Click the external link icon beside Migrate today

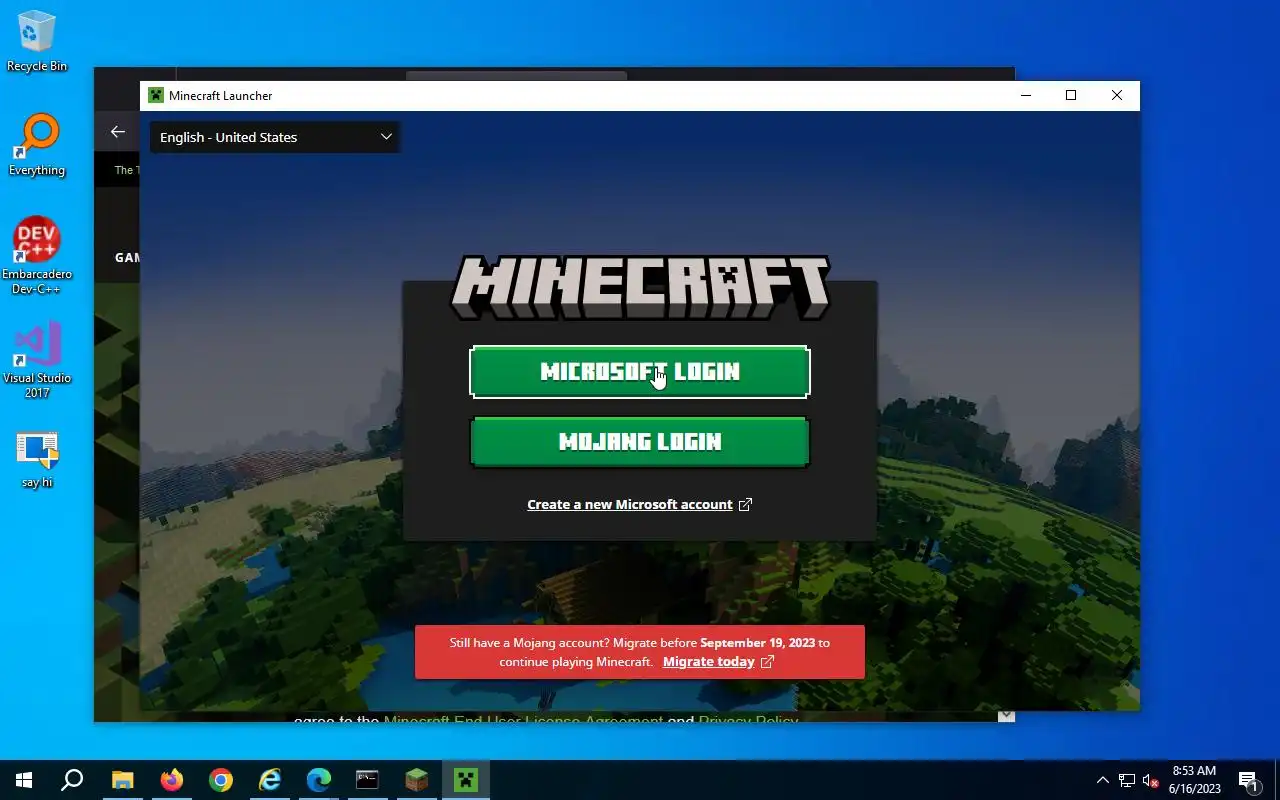tap(767, 662)
